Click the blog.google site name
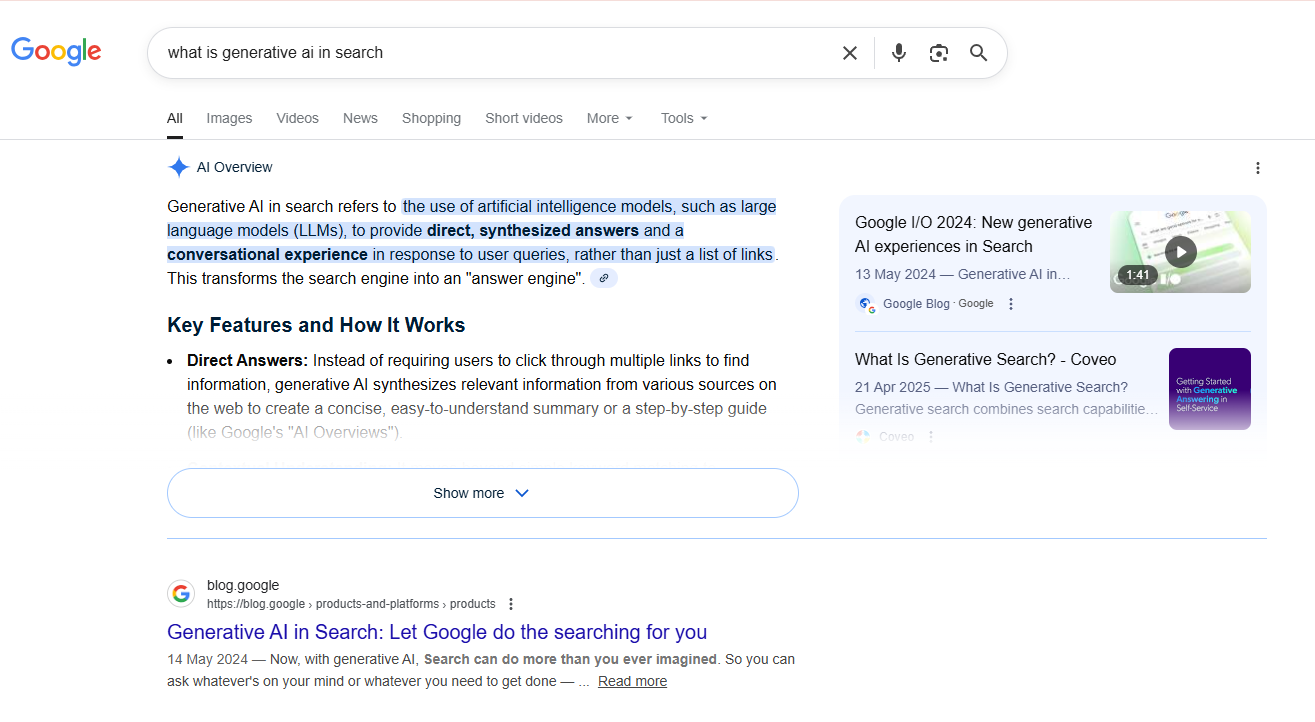This screenshot has height=722, width=1315. [243, 585]
